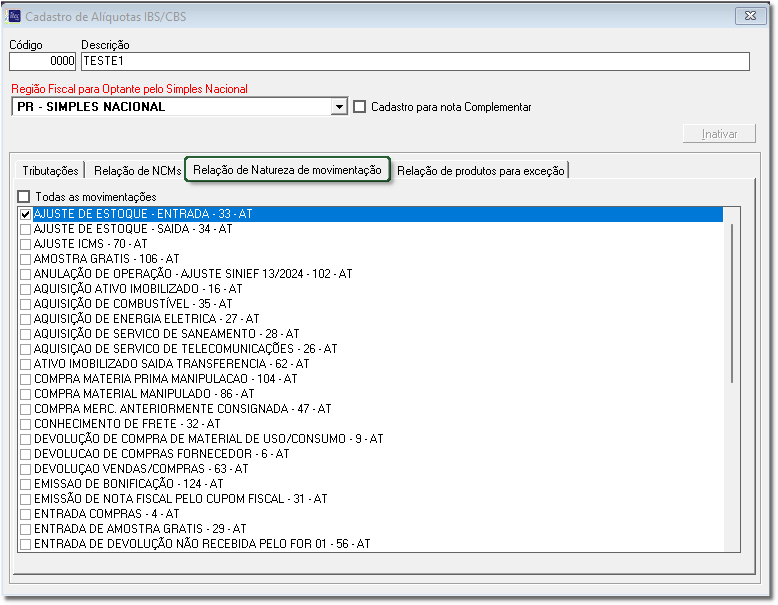778x605 pixels.
Task: Select the PR - SIMPLES NACIONAL combo box
Action: 179,107
